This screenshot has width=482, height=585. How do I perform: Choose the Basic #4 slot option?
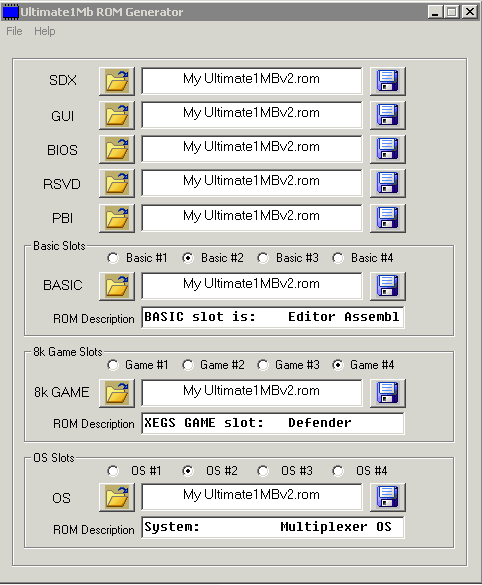point(338,258)
